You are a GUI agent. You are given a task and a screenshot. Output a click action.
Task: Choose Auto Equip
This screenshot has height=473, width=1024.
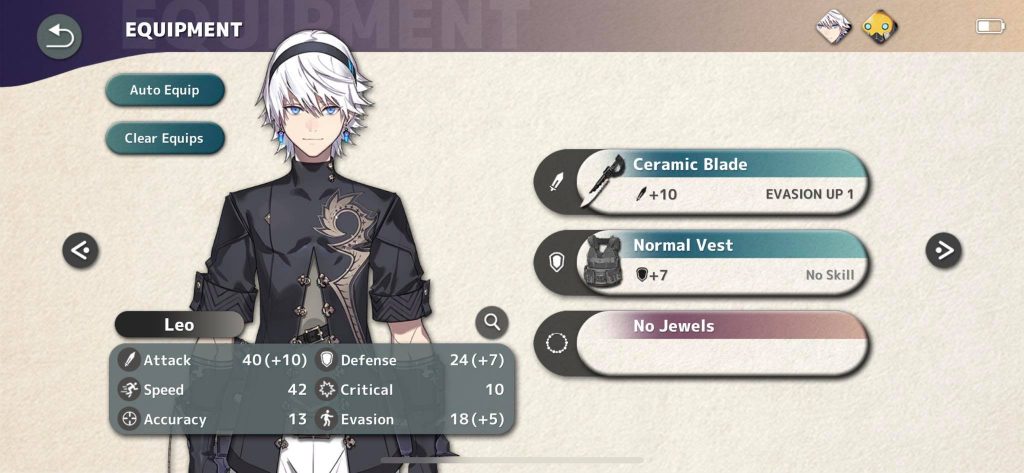pyautogui.click(x=165, y=90)
